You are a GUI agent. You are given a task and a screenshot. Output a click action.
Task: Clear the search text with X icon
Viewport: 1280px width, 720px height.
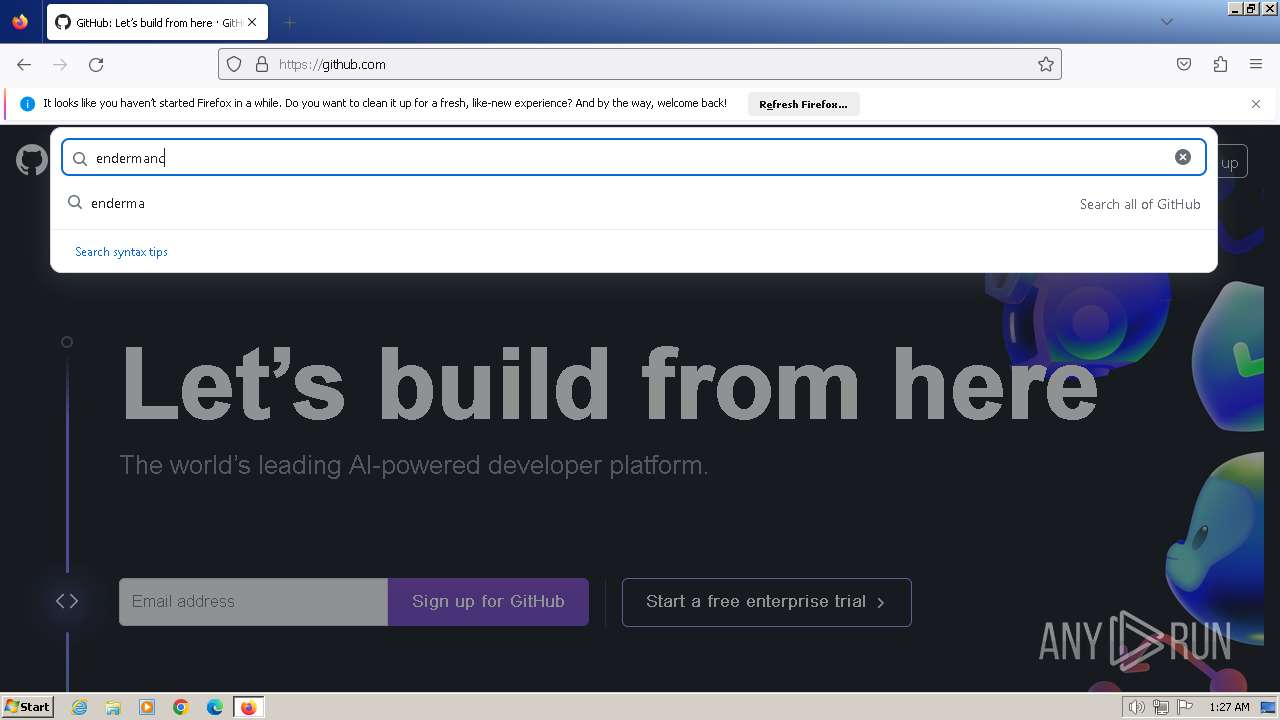(x=1183, y=157)
